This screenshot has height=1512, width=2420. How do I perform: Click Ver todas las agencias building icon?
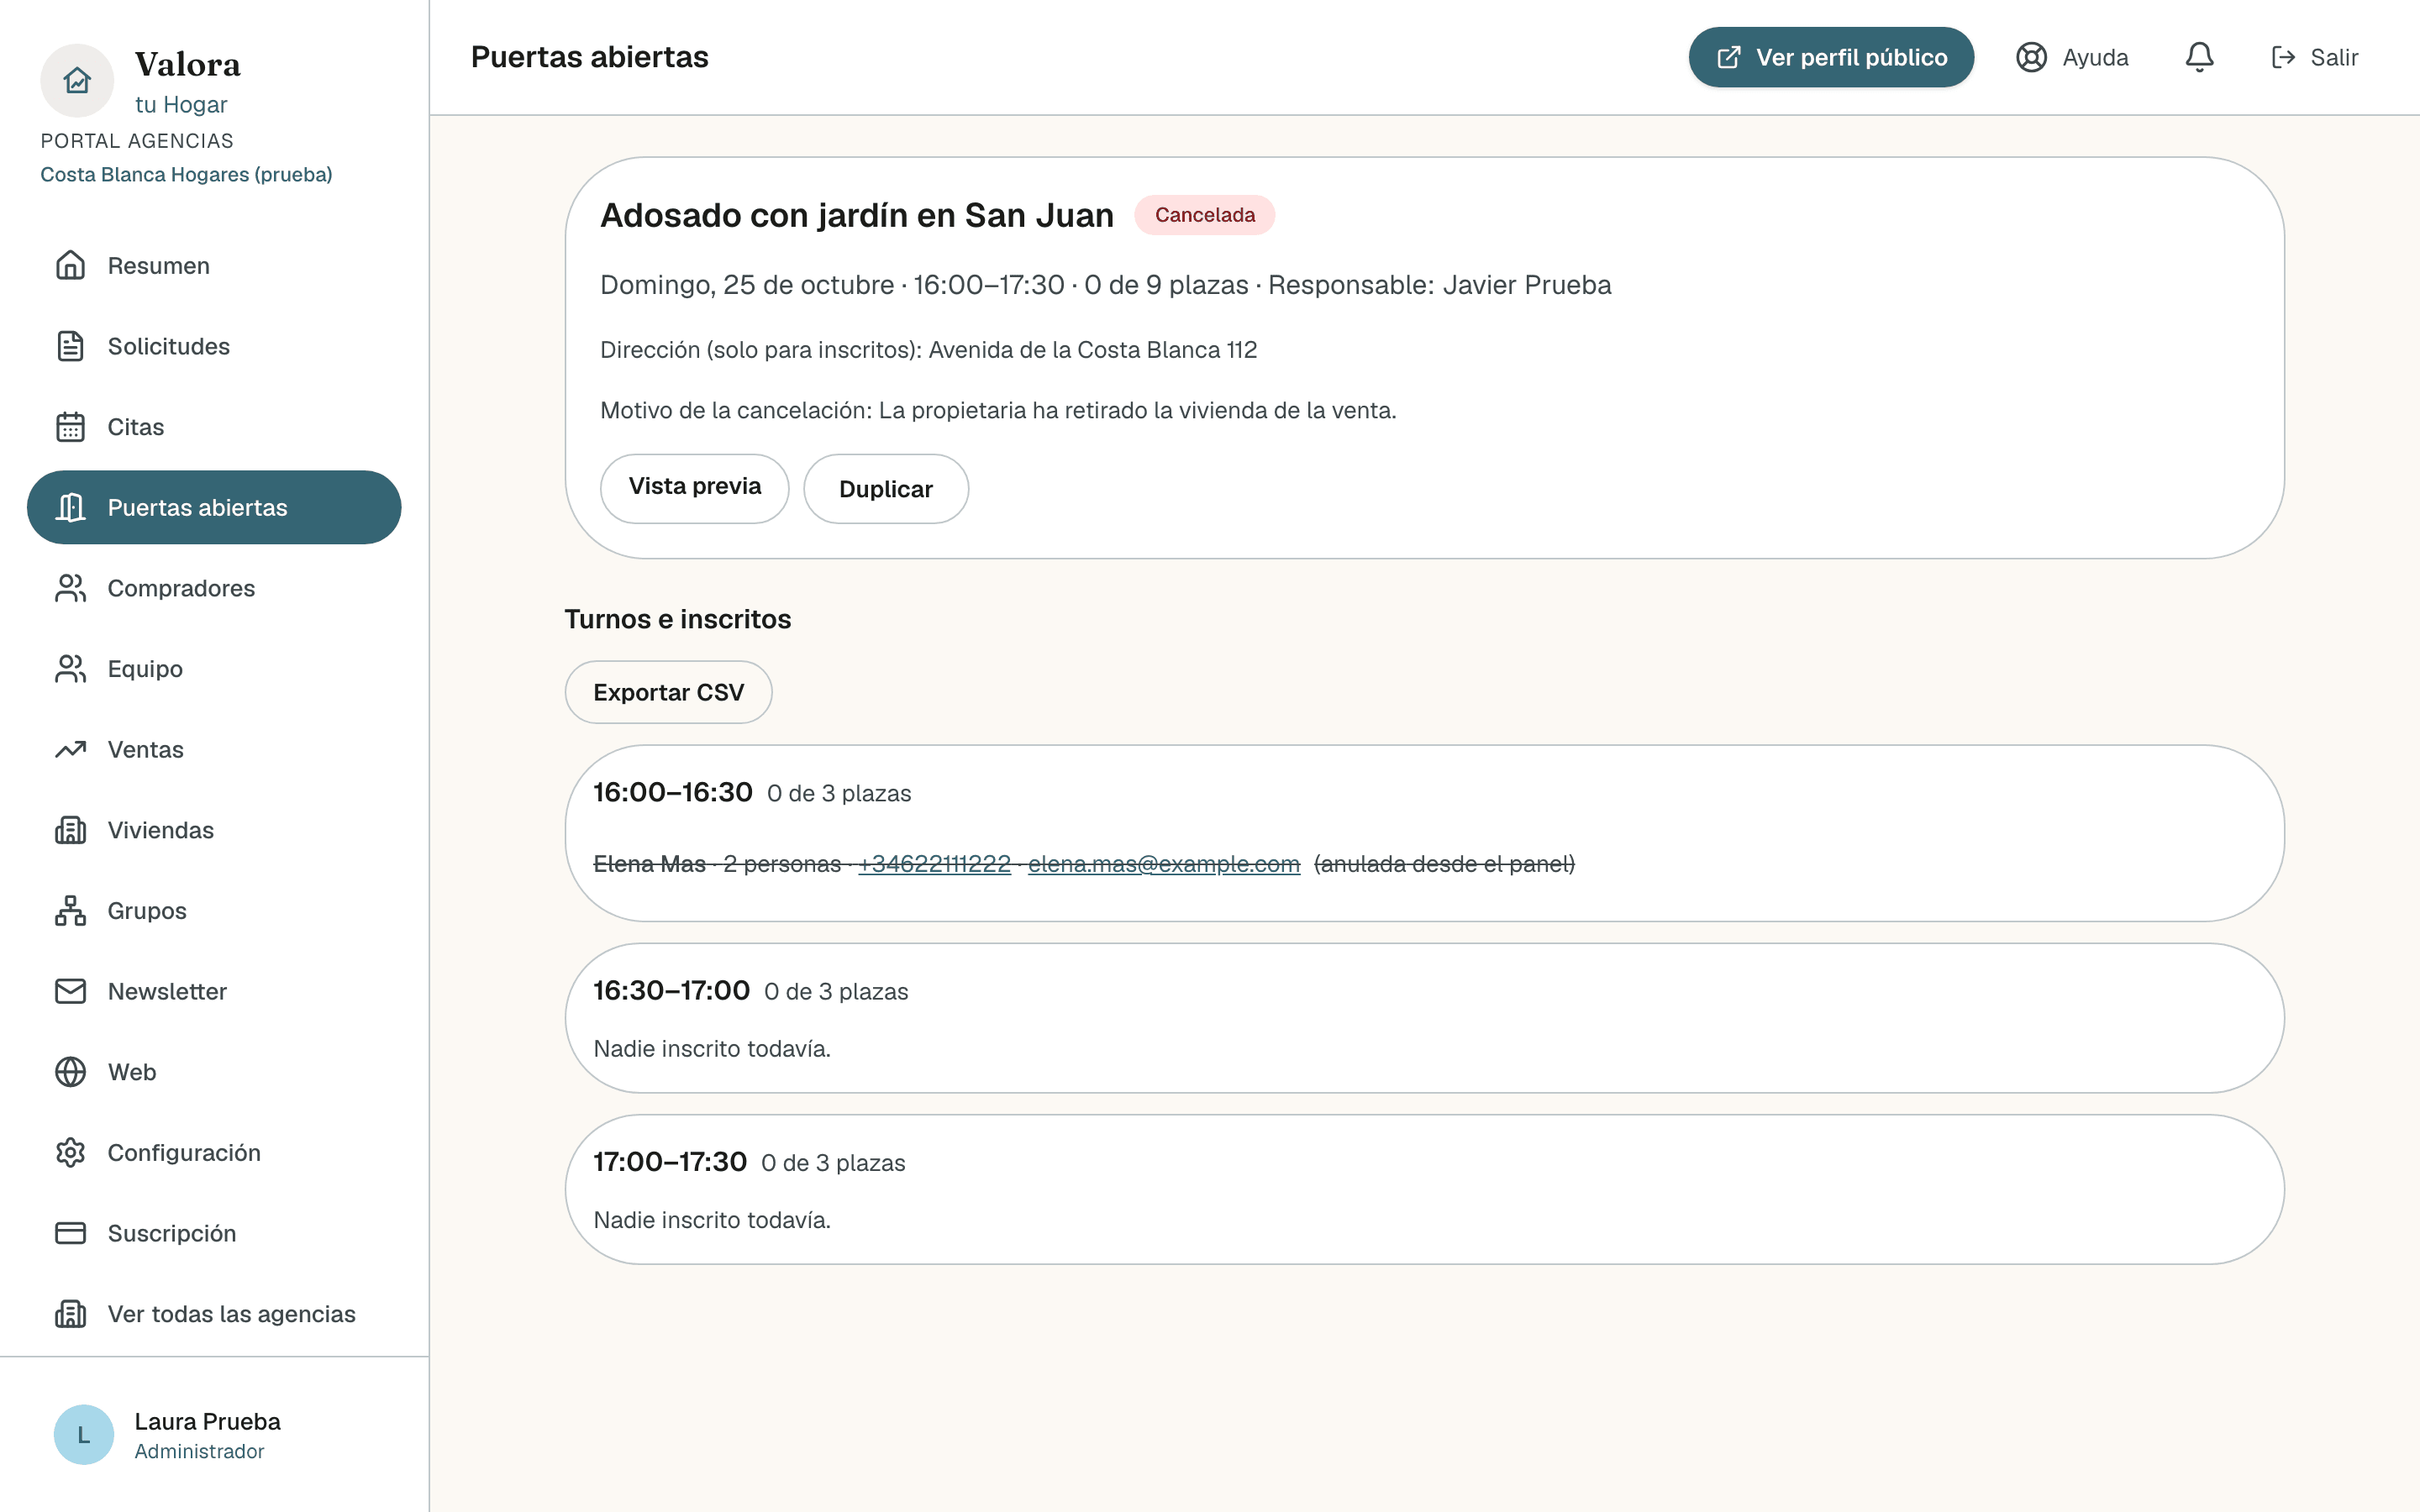point(70,1314)
